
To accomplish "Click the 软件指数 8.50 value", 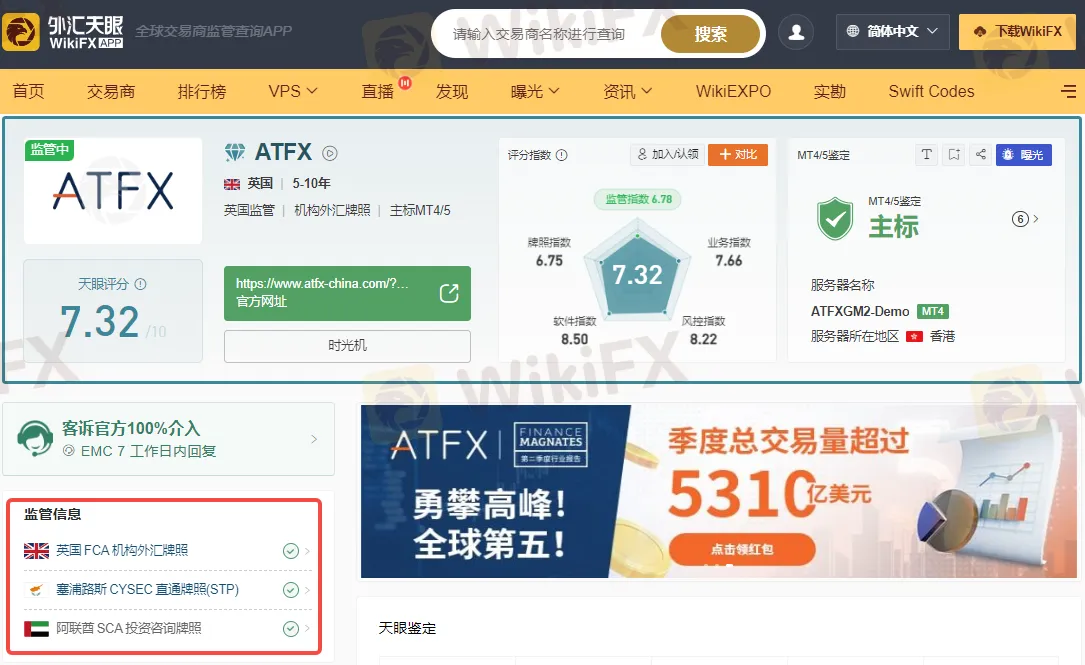I will tap(574, 339).
